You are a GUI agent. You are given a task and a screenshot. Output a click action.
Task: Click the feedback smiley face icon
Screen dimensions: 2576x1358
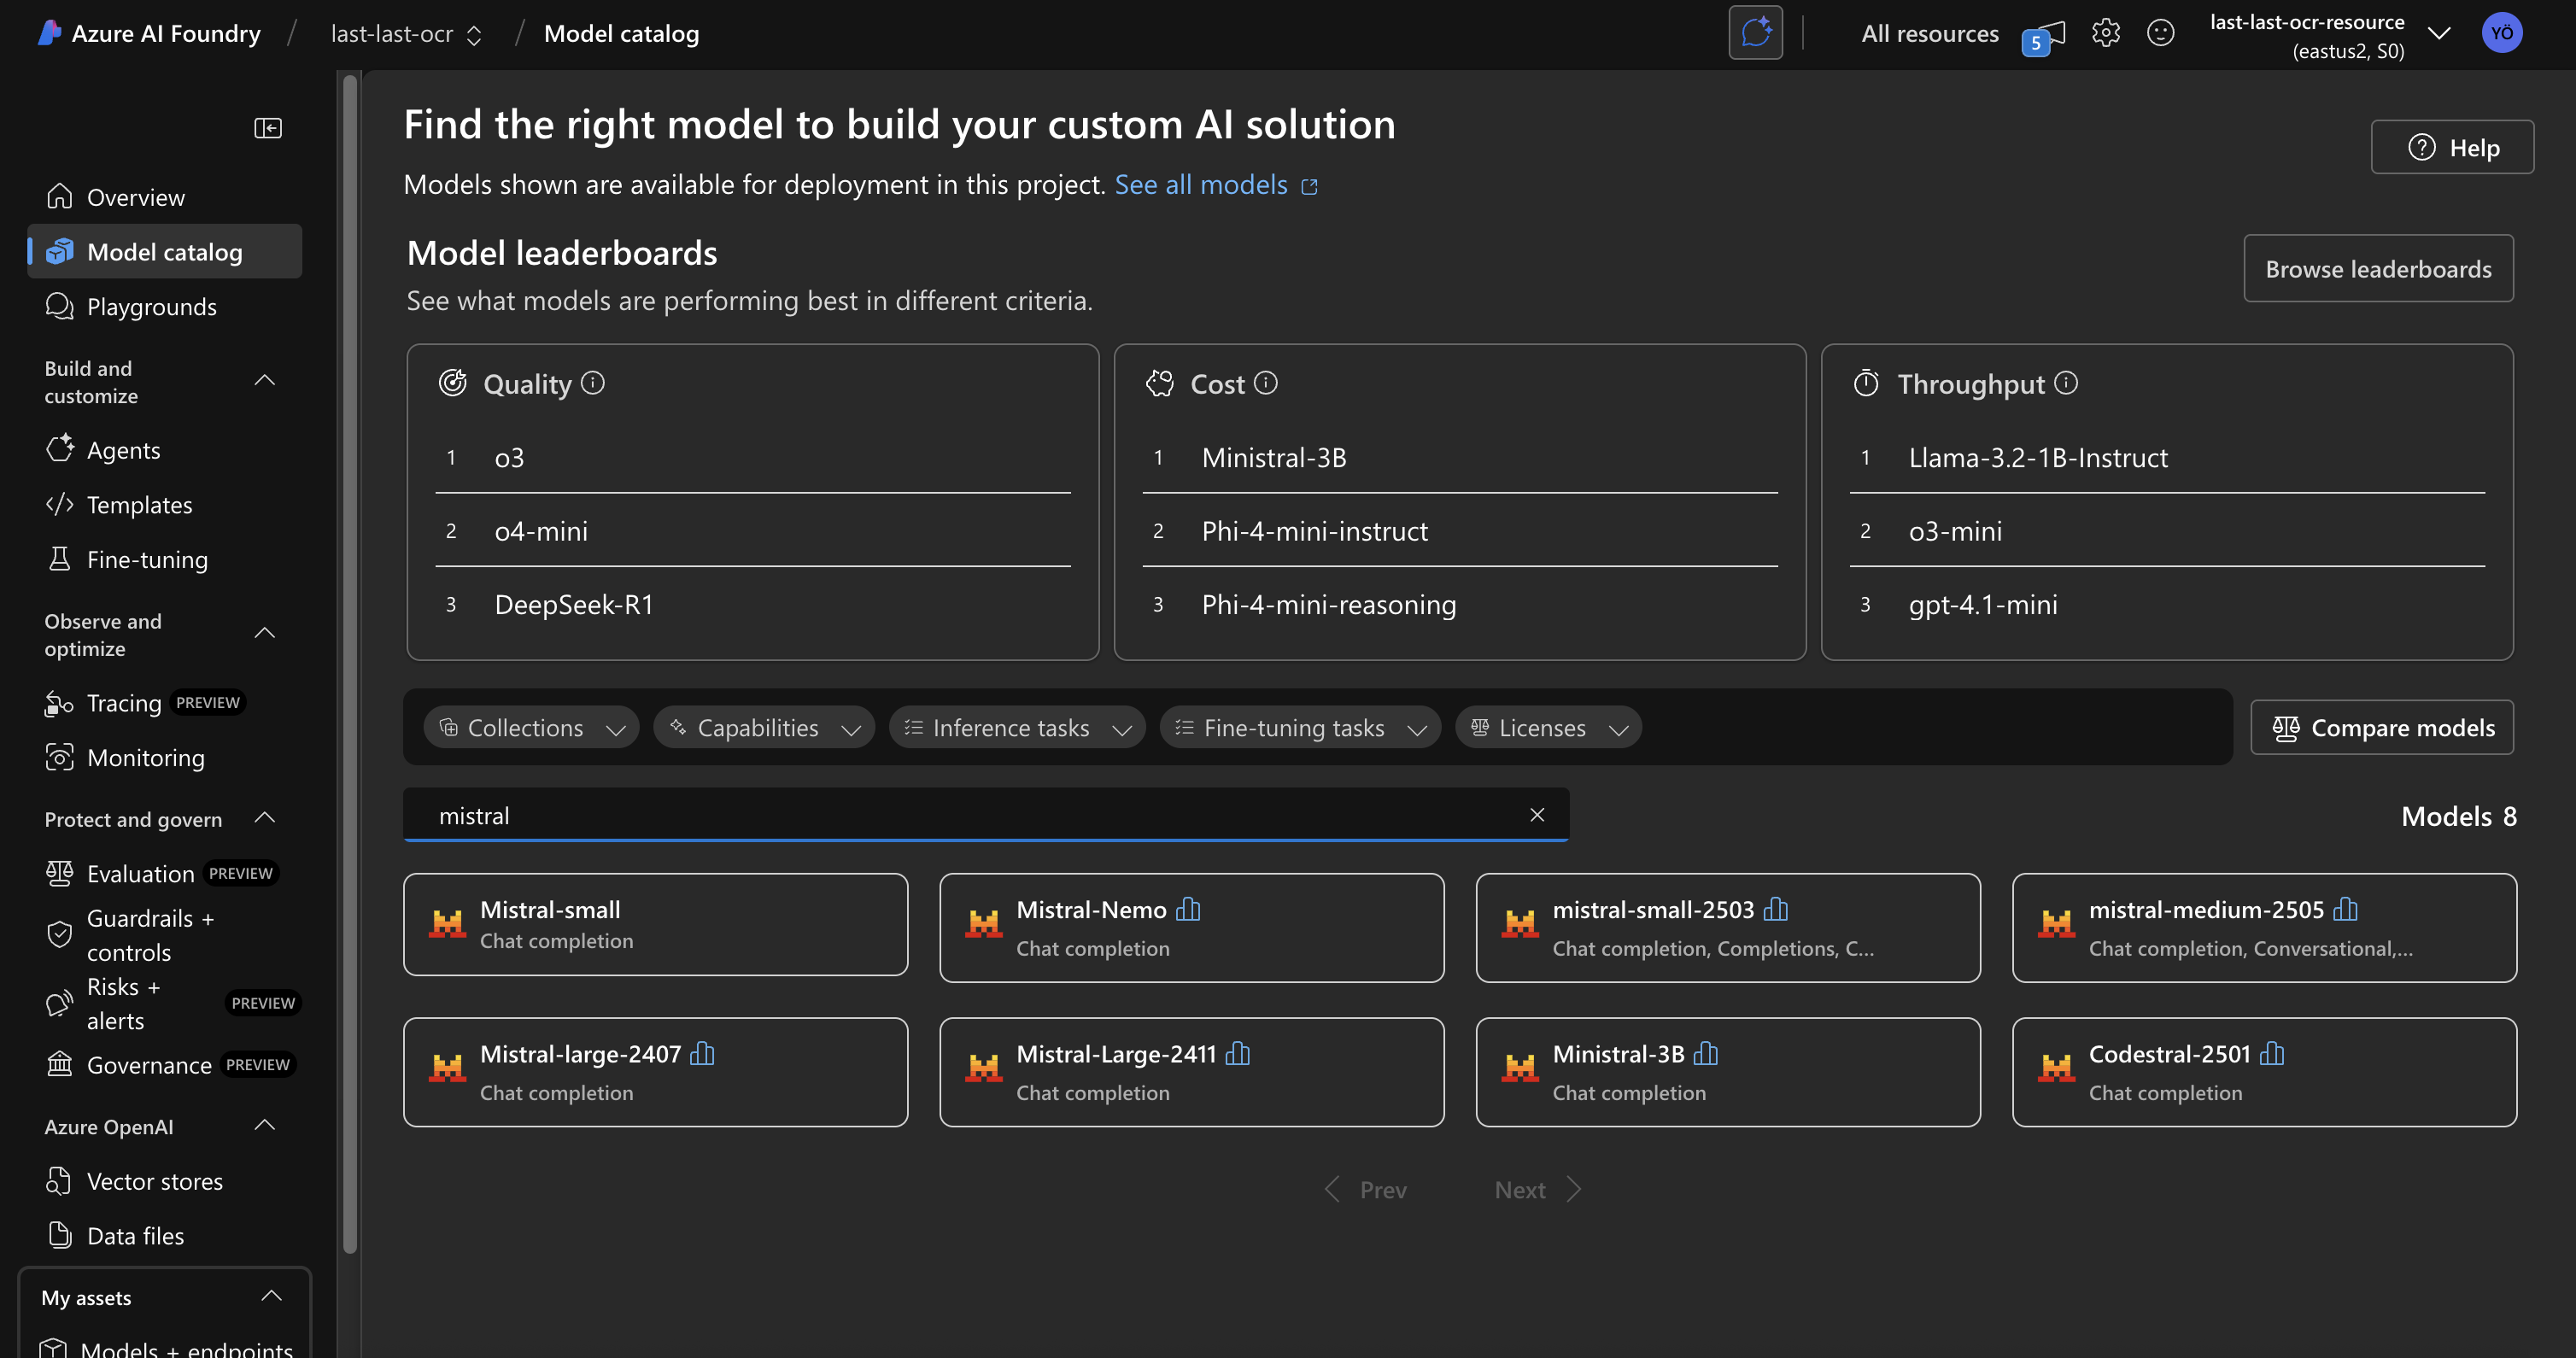click(x=2160, y=33)
